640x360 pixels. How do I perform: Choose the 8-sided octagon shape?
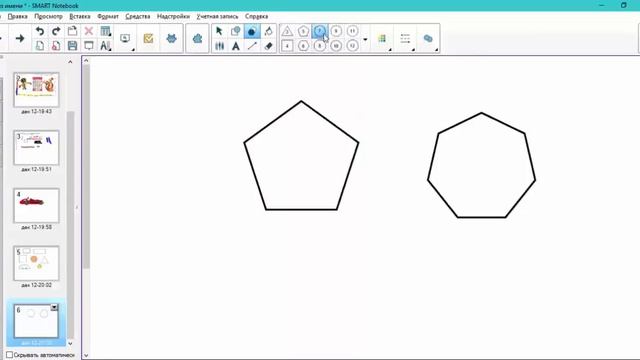[320, 46]
